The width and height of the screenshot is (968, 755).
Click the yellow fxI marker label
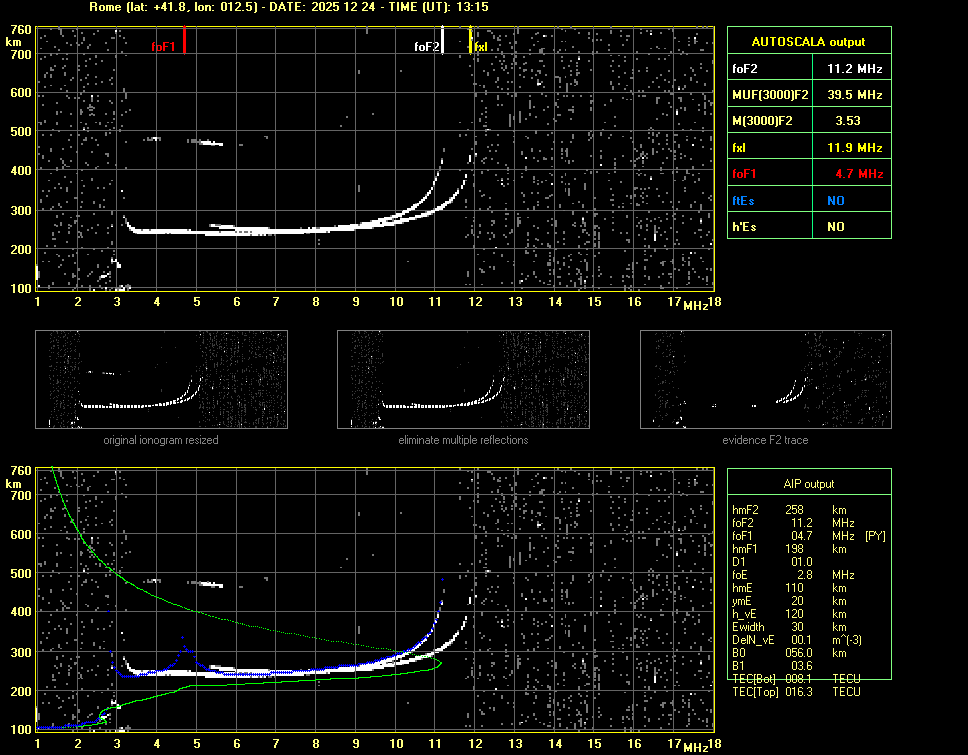click(481, 47)
